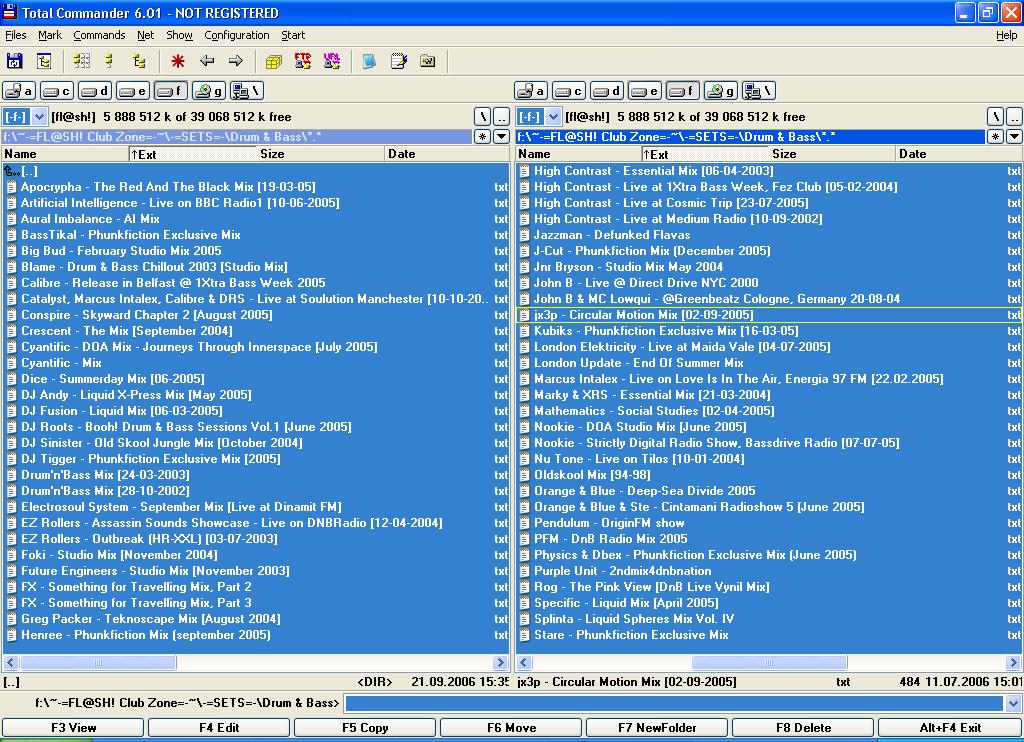Open the Commands menu
The height and width of the screenshot is (742, 1024).
(x=99, y=35)
